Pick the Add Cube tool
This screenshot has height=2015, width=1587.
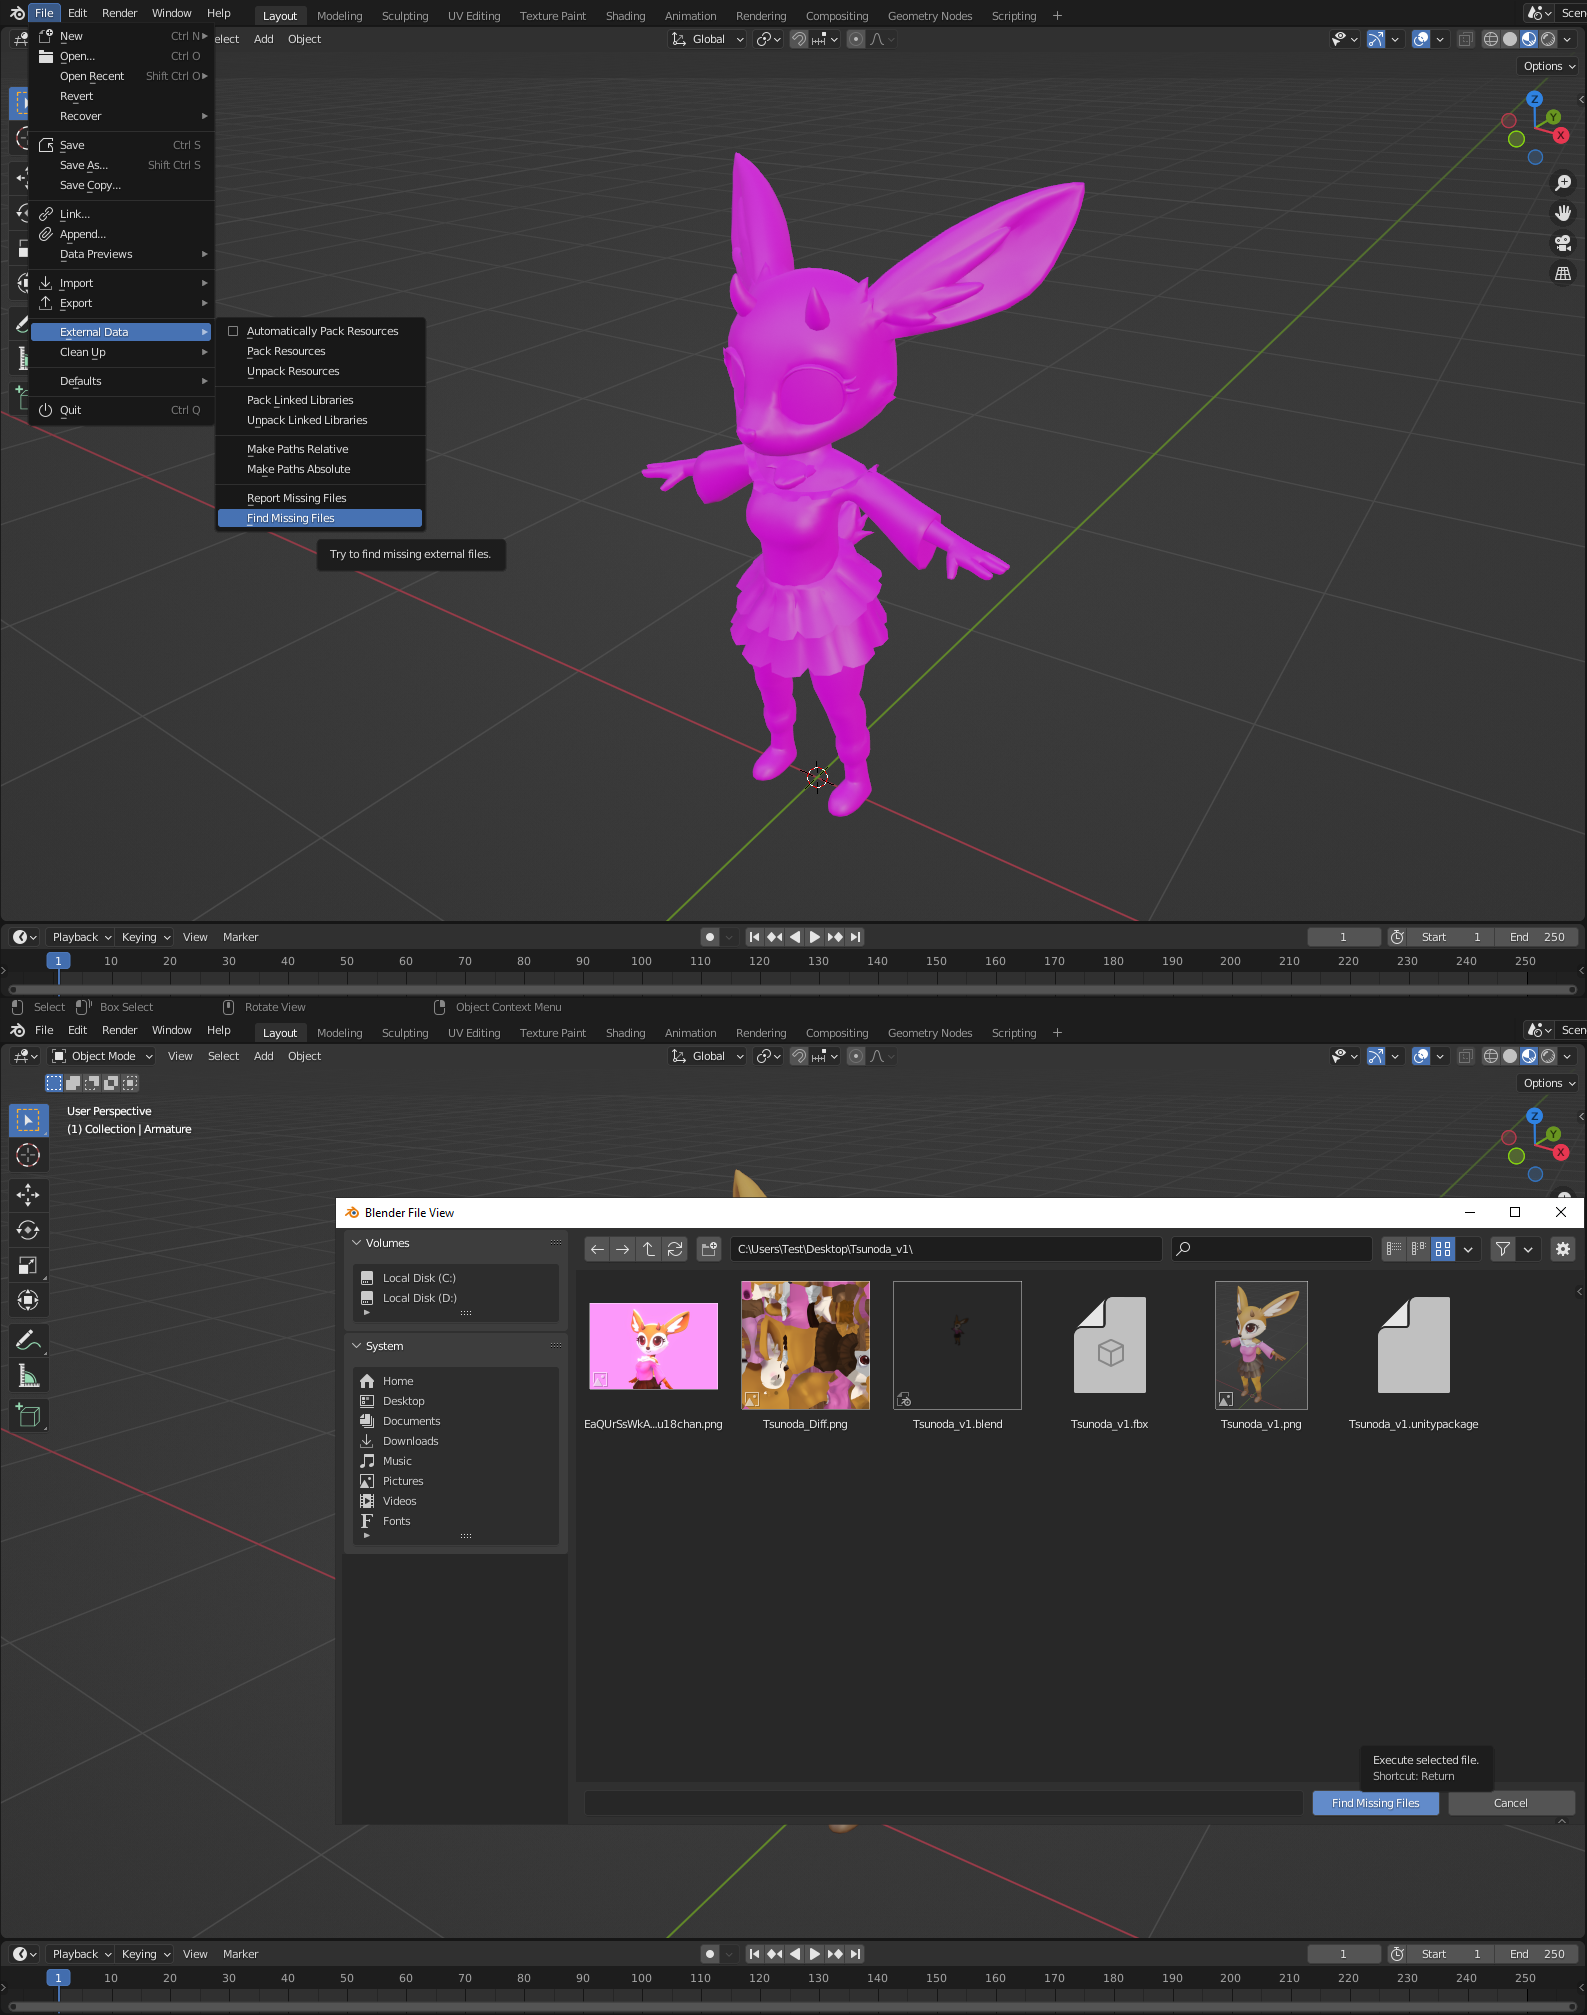pyautogui.click(x=28, y=1415)
